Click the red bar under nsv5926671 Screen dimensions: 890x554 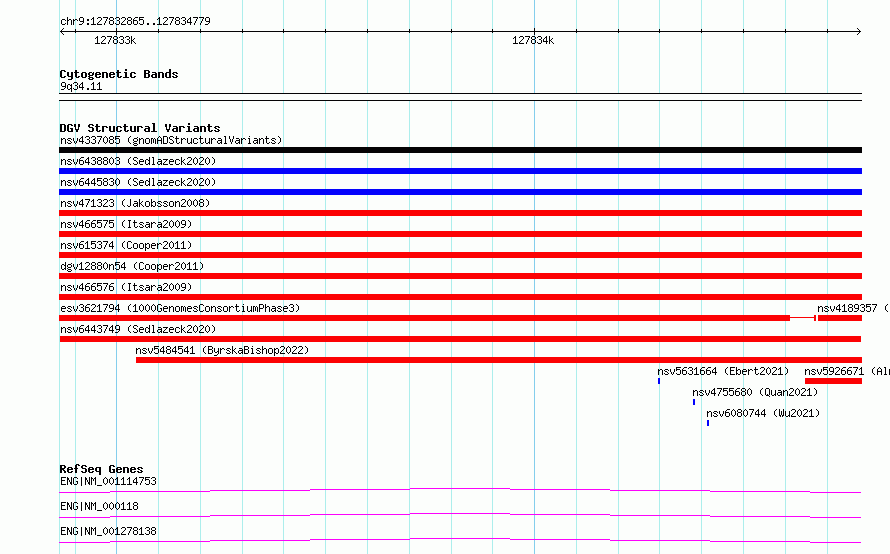833,381
